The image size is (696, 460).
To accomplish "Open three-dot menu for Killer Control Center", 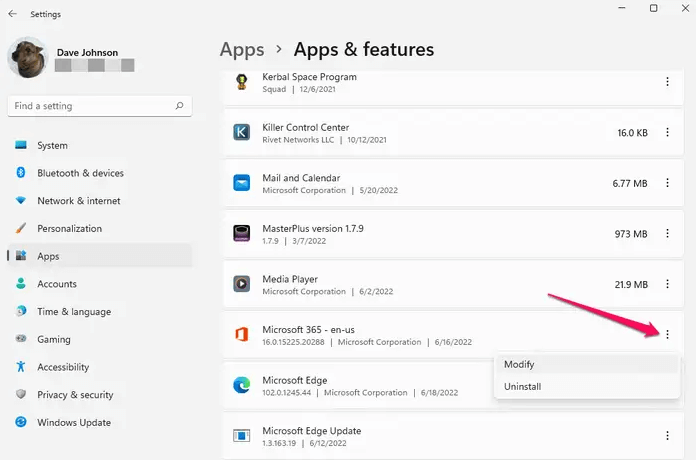I will (x=667, y=132).
